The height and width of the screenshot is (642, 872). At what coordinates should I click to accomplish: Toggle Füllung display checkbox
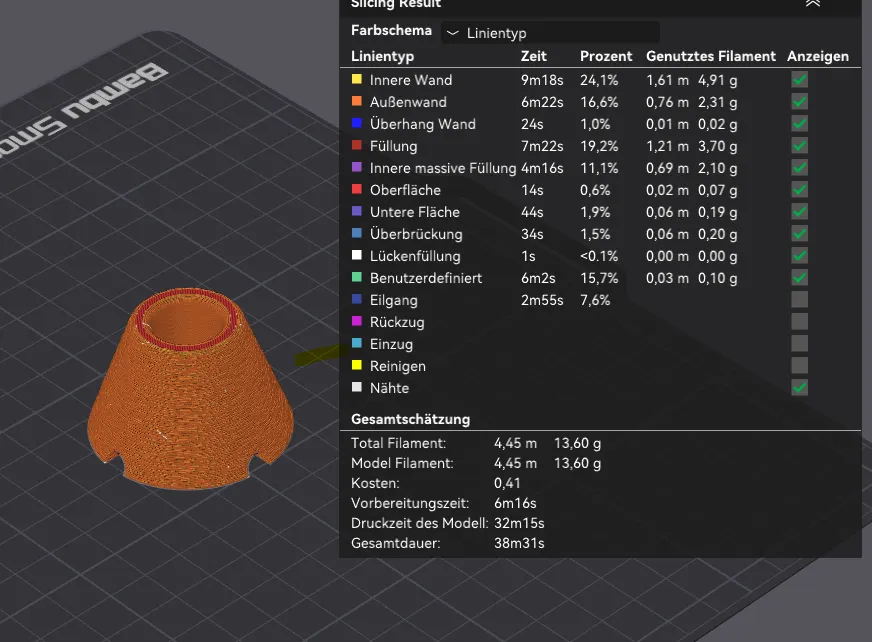tap(800, 146)
